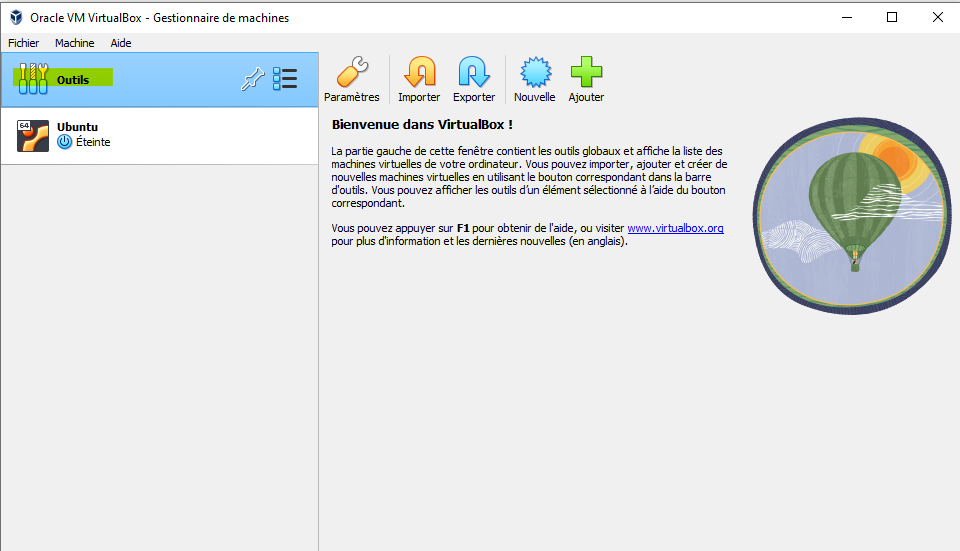The width and height of the screenshot is (960, 551).
Task: Maximize the VirtualBox window
Action: (x=891, y=17)
